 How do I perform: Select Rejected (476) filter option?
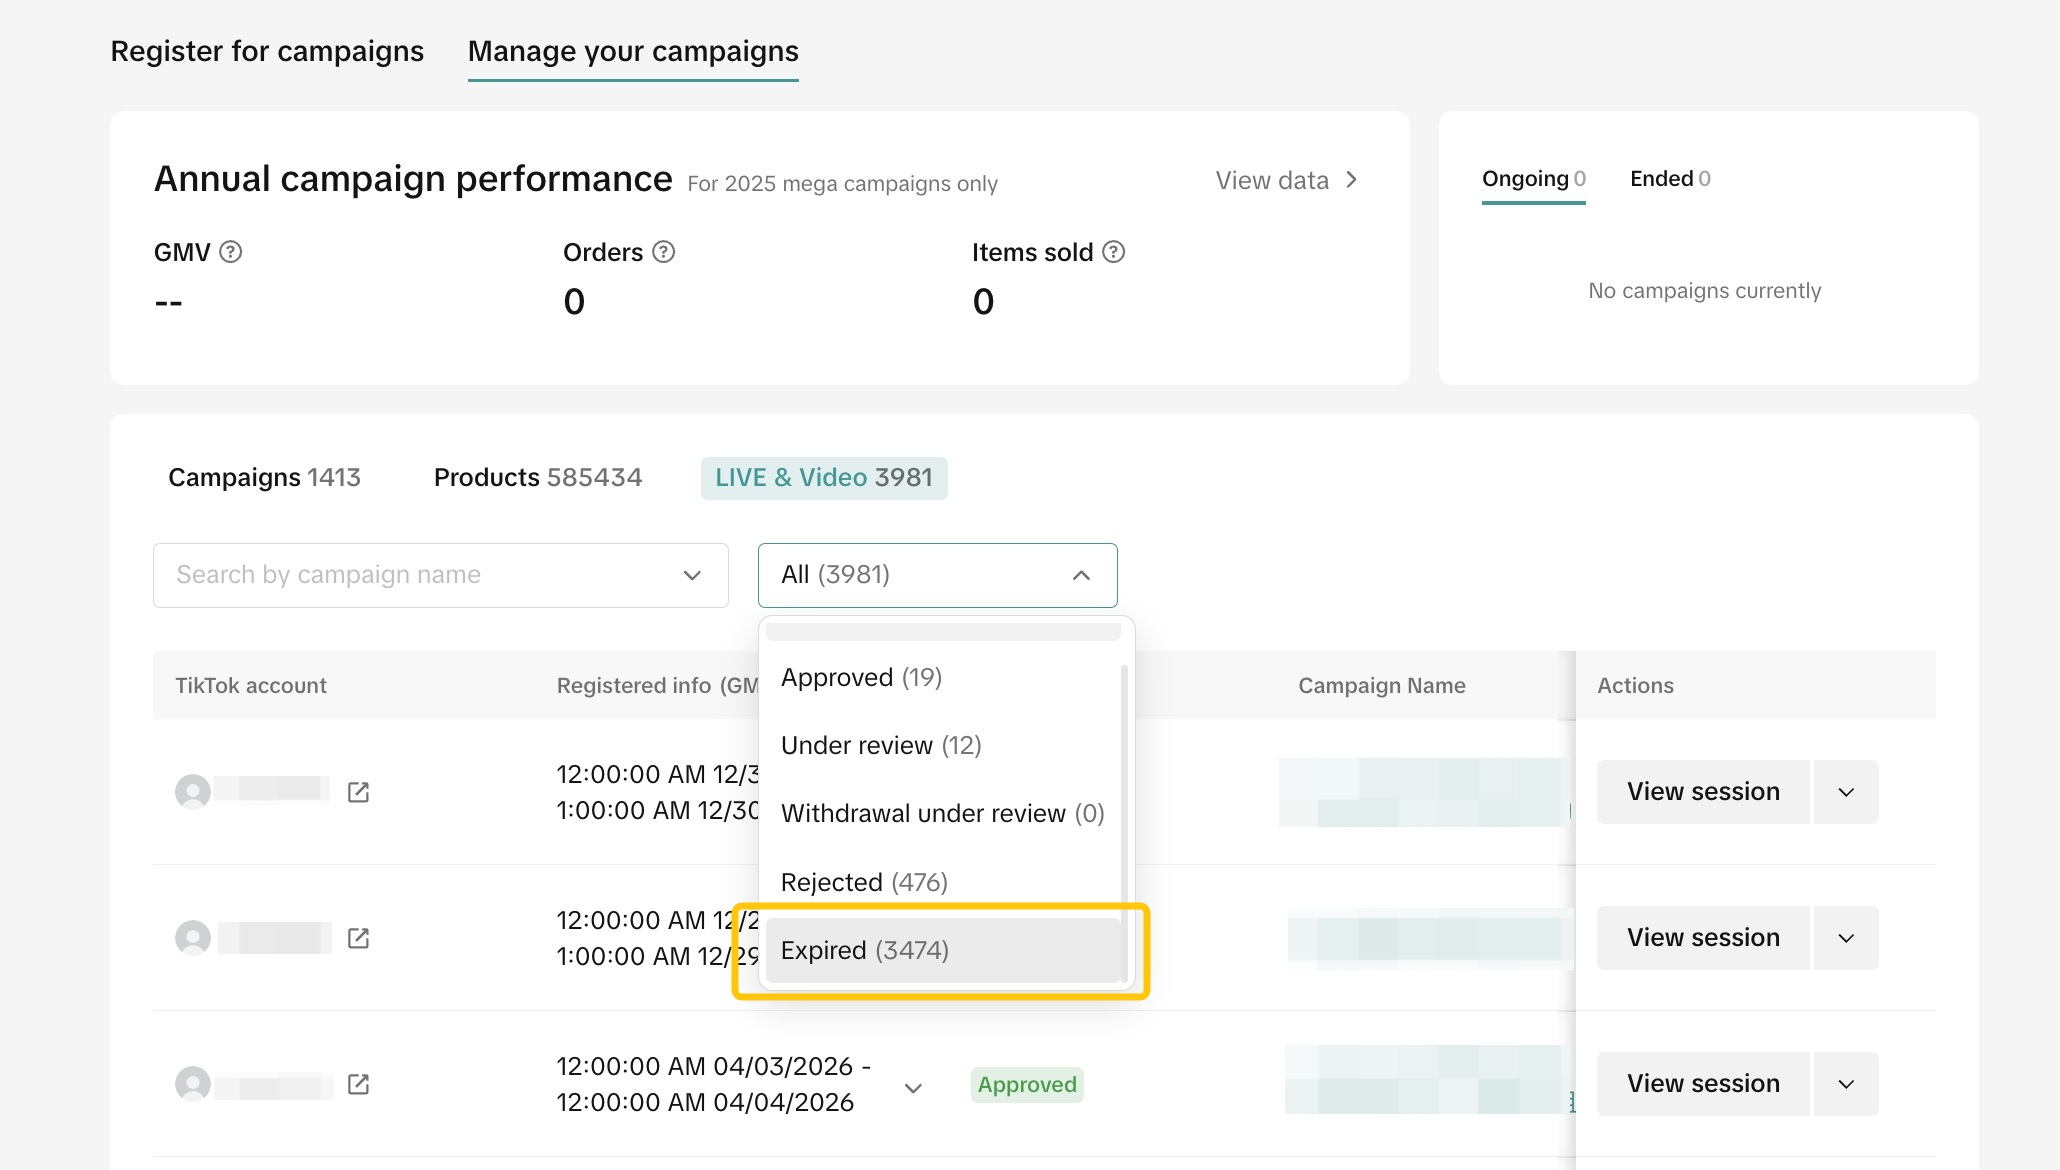(864, 882)
